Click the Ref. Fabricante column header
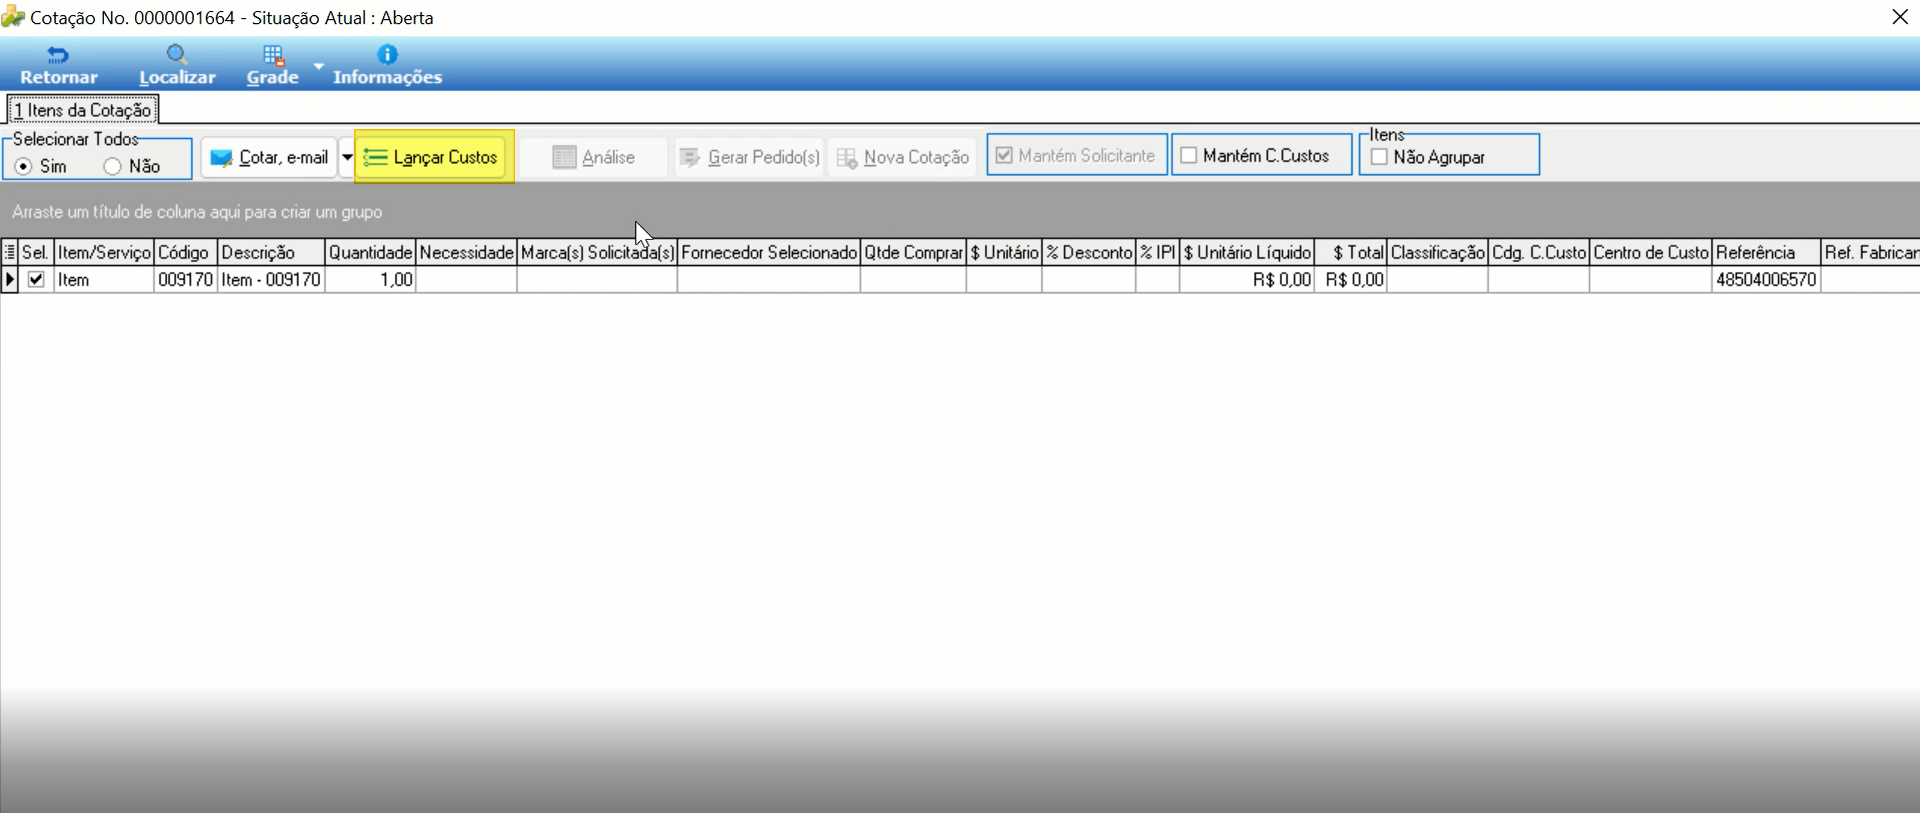The image size is (1920, 813). point(1870,252)
